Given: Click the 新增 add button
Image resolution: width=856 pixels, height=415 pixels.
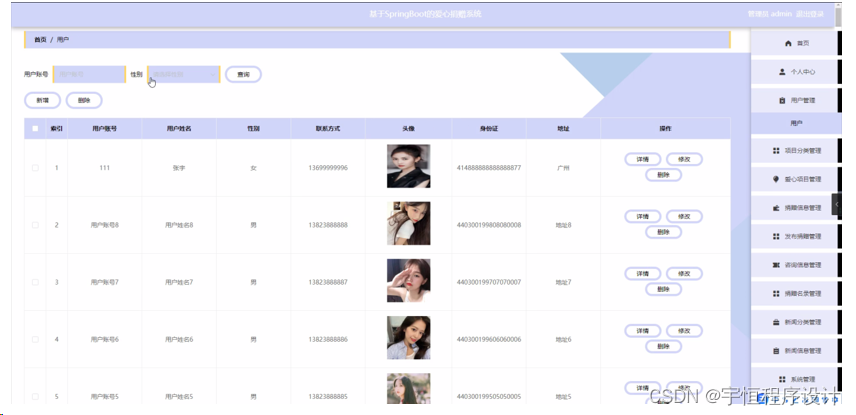Looking at the screenshot, I should pos(43,100).
